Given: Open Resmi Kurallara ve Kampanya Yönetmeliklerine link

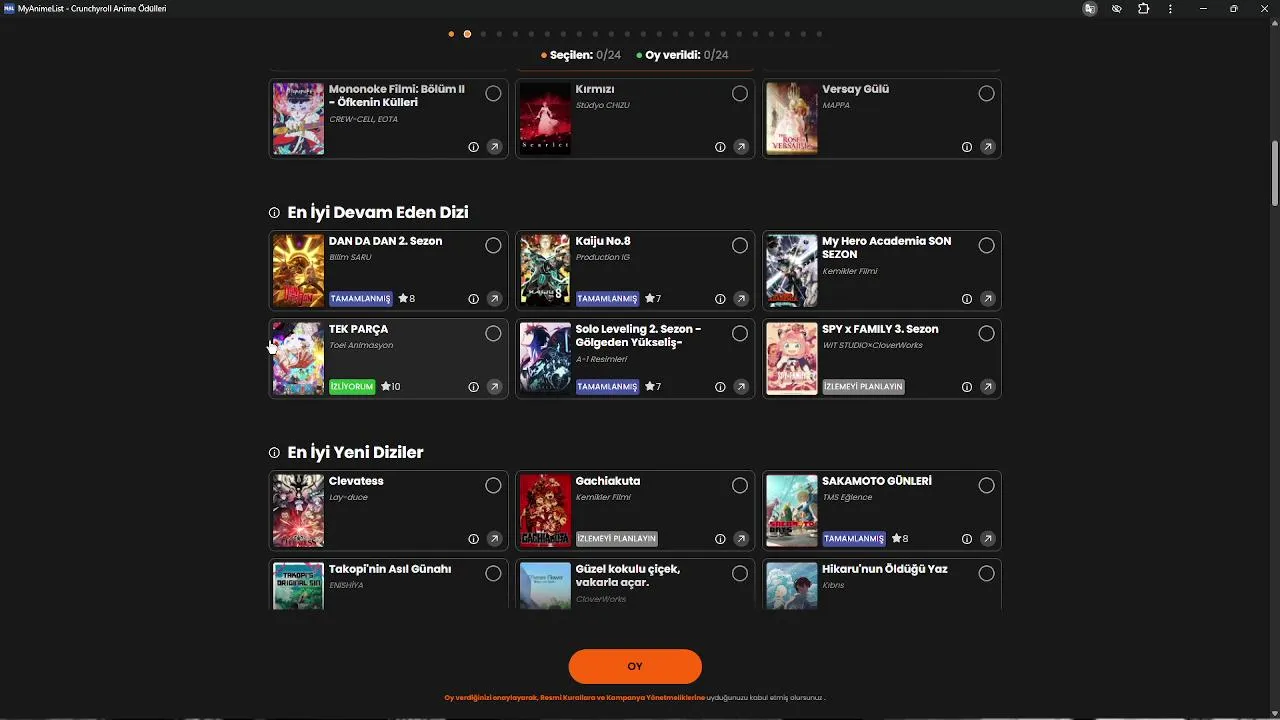Looking at the screenshot, I should (622, 698).
